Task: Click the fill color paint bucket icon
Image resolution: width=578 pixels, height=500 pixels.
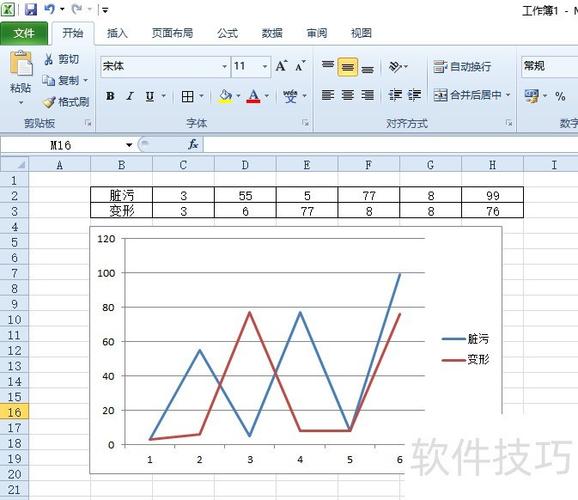Action: coord(226,97)
